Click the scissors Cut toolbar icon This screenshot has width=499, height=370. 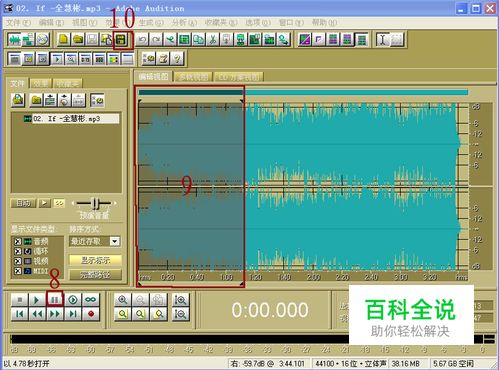pyautogui.click(x=212, y=40)
